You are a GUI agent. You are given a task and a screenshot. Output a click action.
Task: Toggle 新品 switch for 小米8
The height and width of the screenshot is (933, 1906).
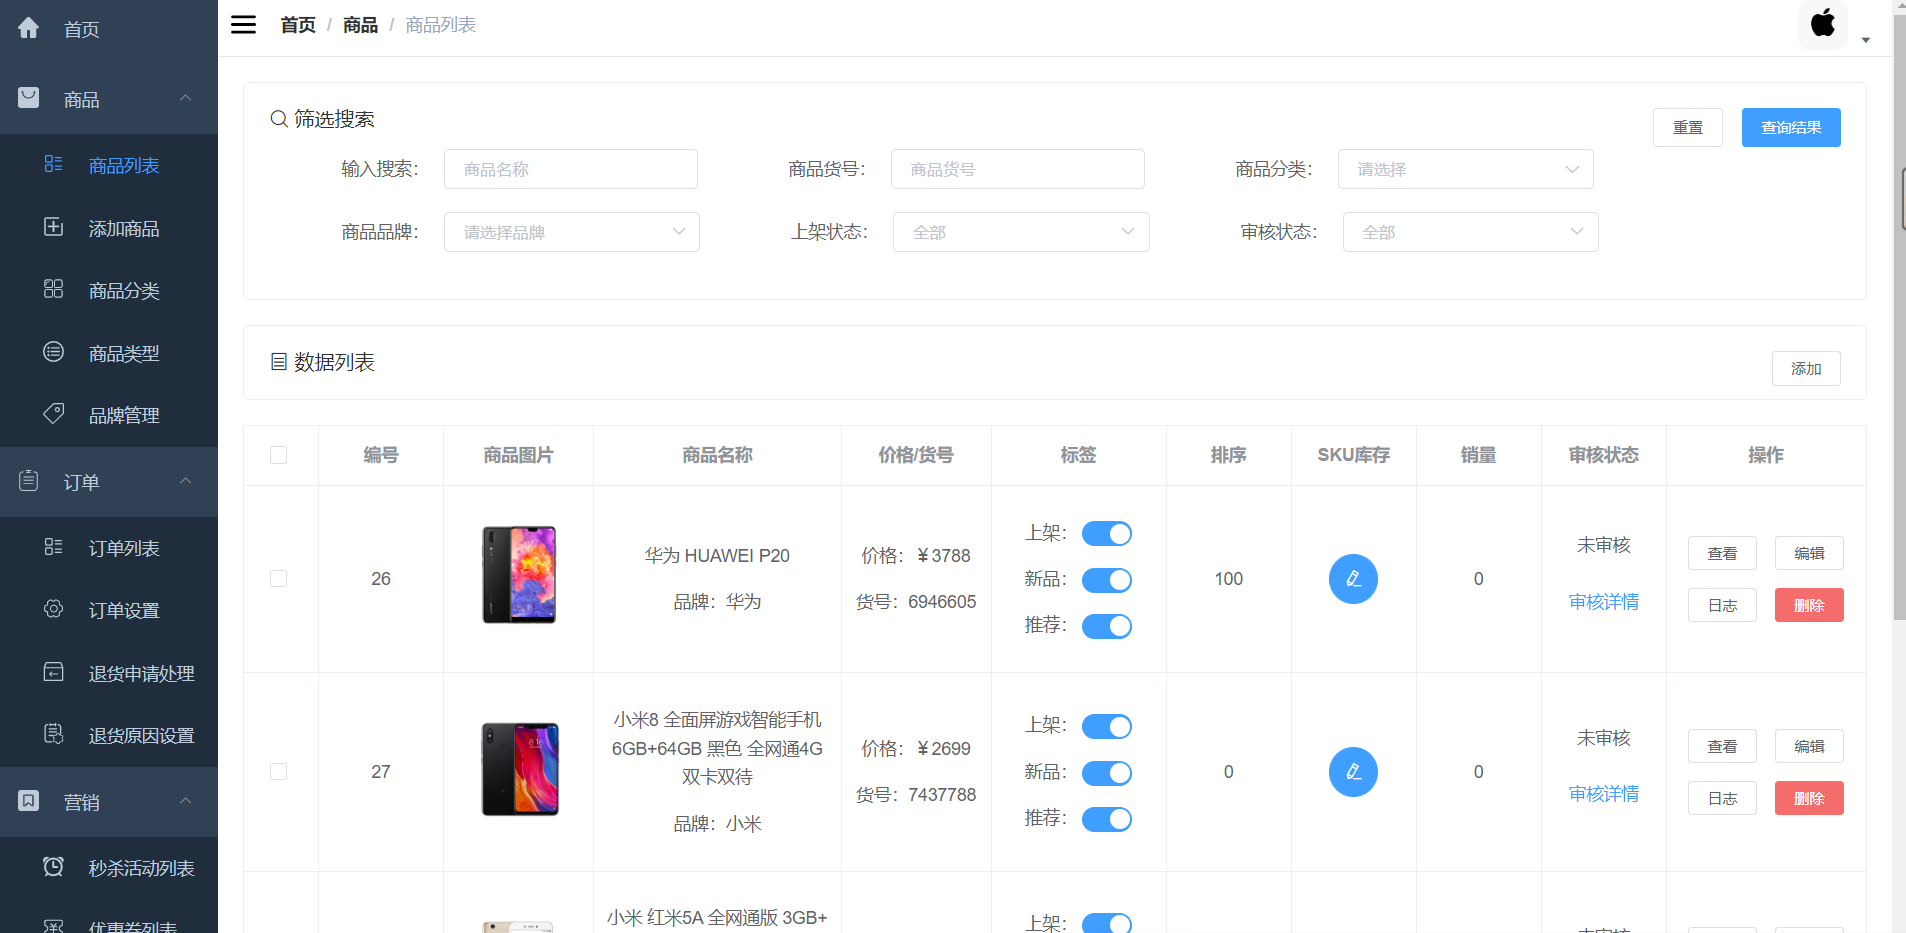coord(1107,773)
